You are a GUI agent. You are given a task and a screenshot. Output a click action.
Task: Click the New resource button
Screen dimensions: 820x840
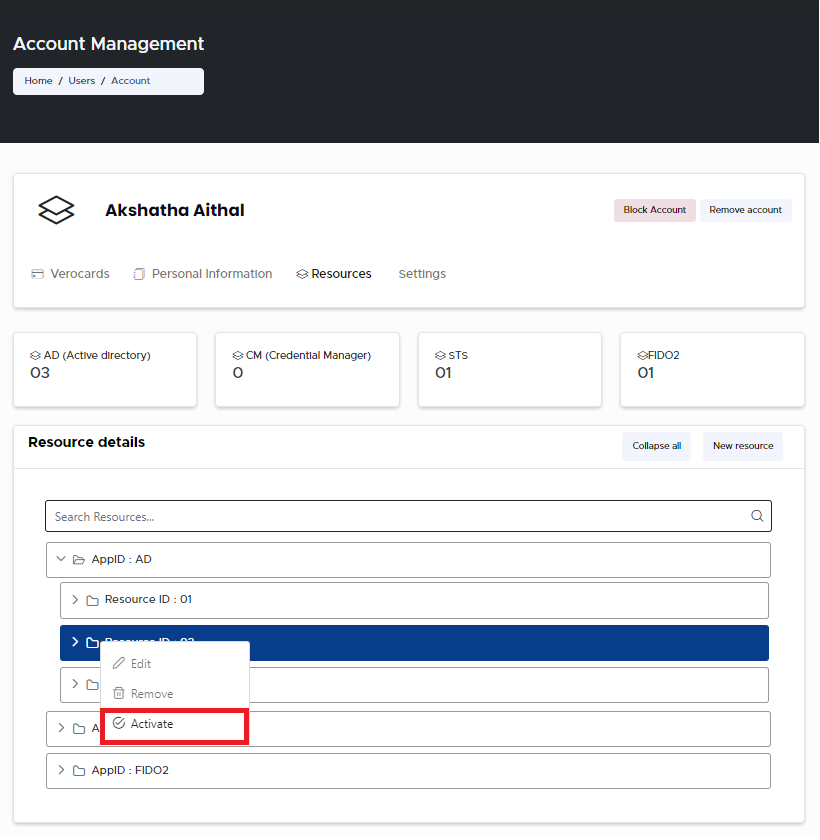pos(742,446)
